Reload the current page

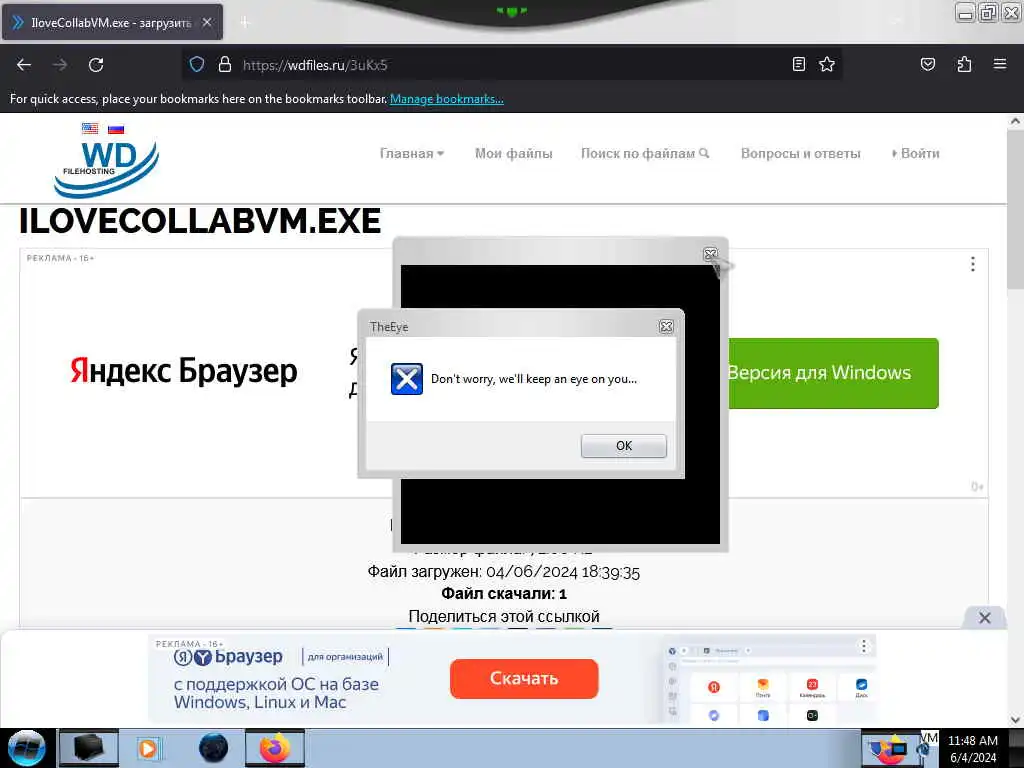(x=96, y=65)
